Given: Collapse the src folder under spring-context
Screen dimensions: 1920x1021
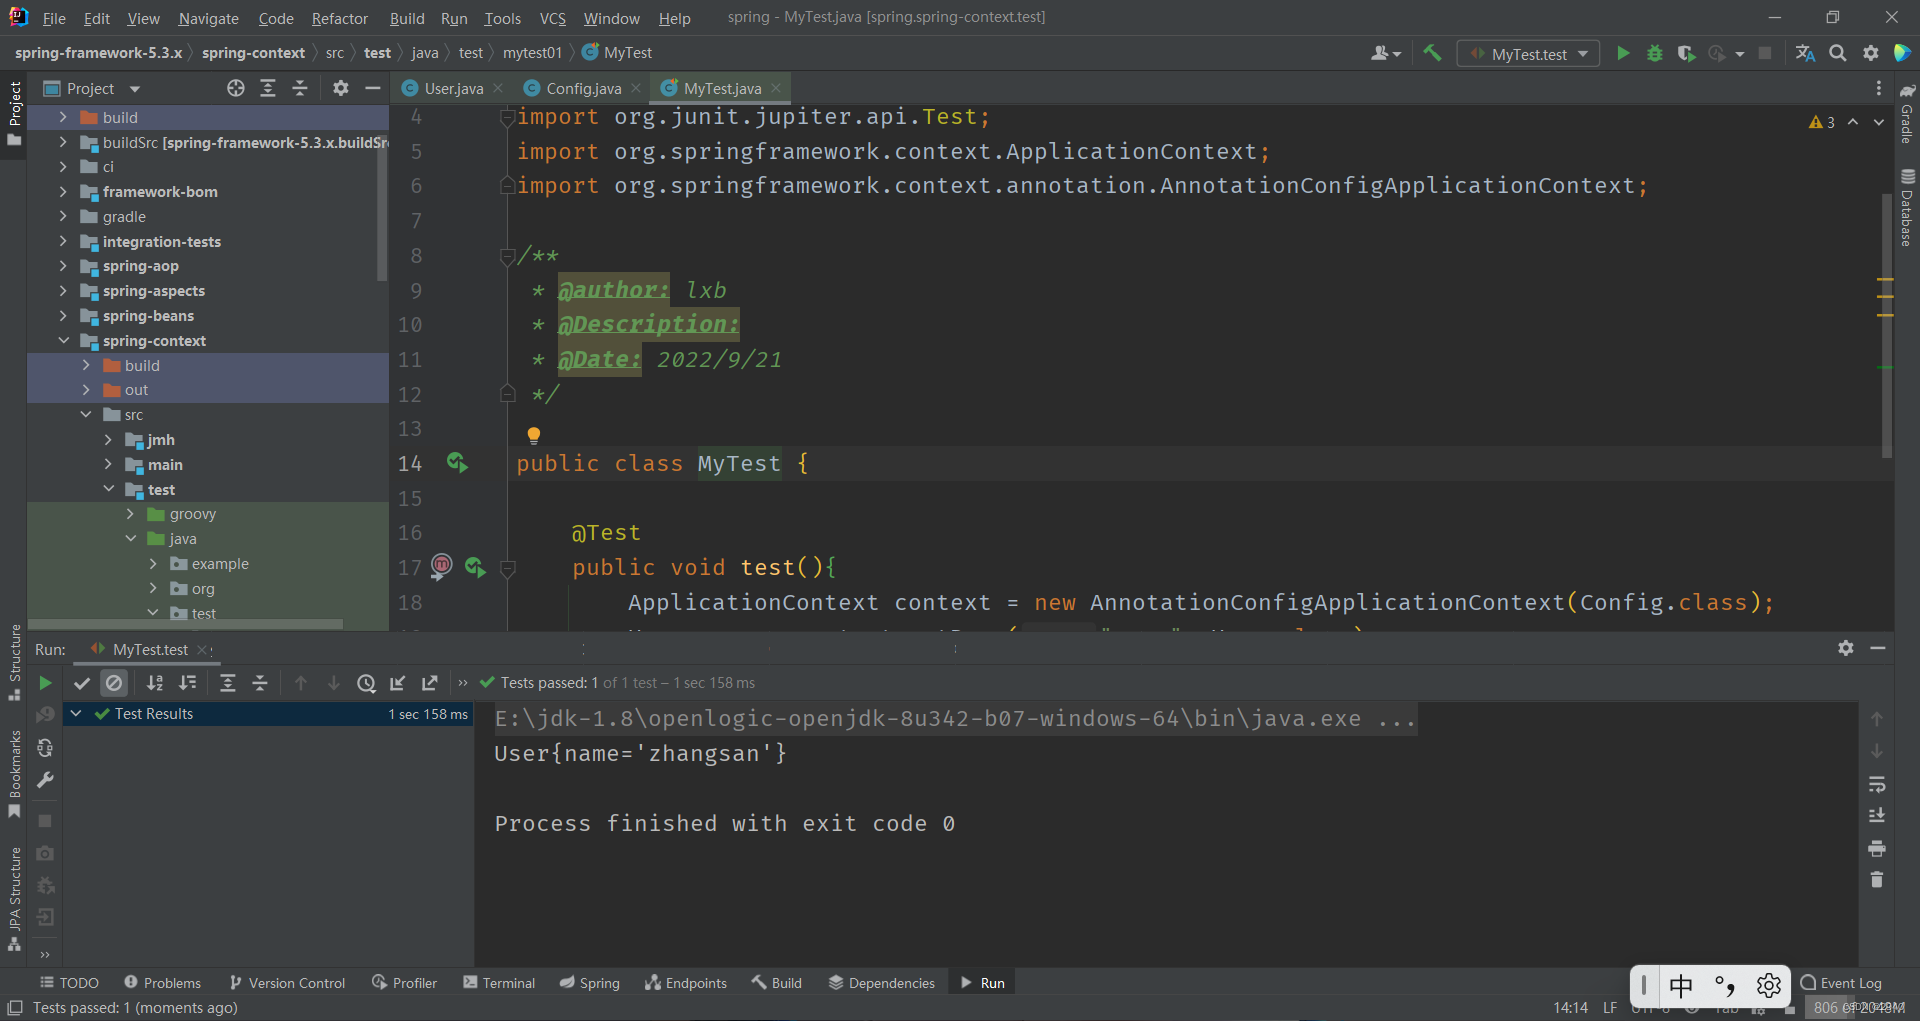Looking at the screenshot, I should pos(86,415).
